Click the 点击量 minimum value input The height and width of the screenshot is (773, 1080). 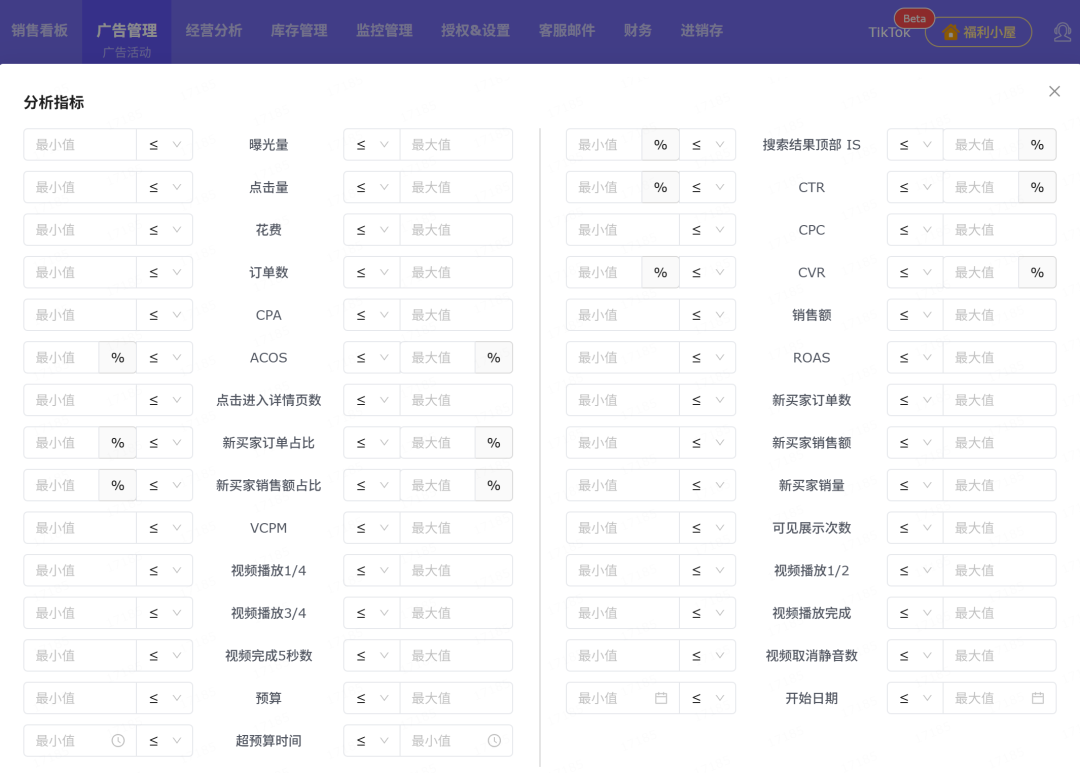point(80,187)
